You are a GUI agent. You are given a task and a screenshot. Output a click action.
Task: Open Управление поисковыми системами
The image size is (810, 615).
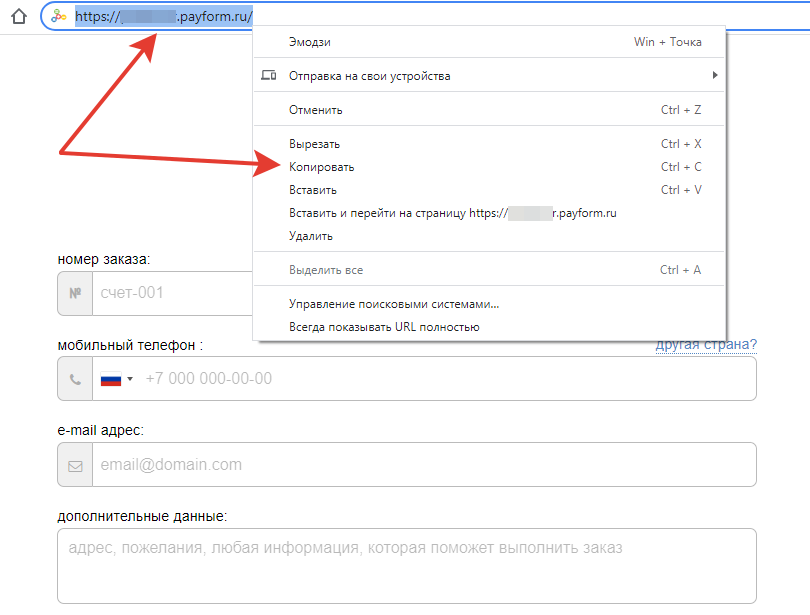pyautogui.click(x=489, y=304)
